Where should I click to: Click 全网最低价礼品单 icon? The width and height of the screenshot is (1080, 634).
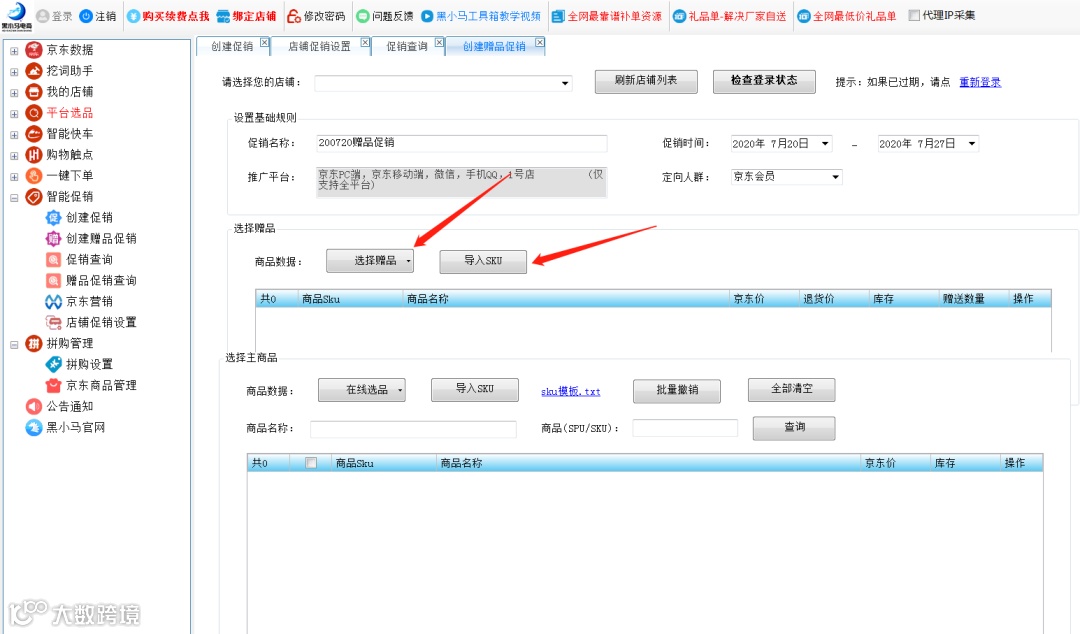804,16
